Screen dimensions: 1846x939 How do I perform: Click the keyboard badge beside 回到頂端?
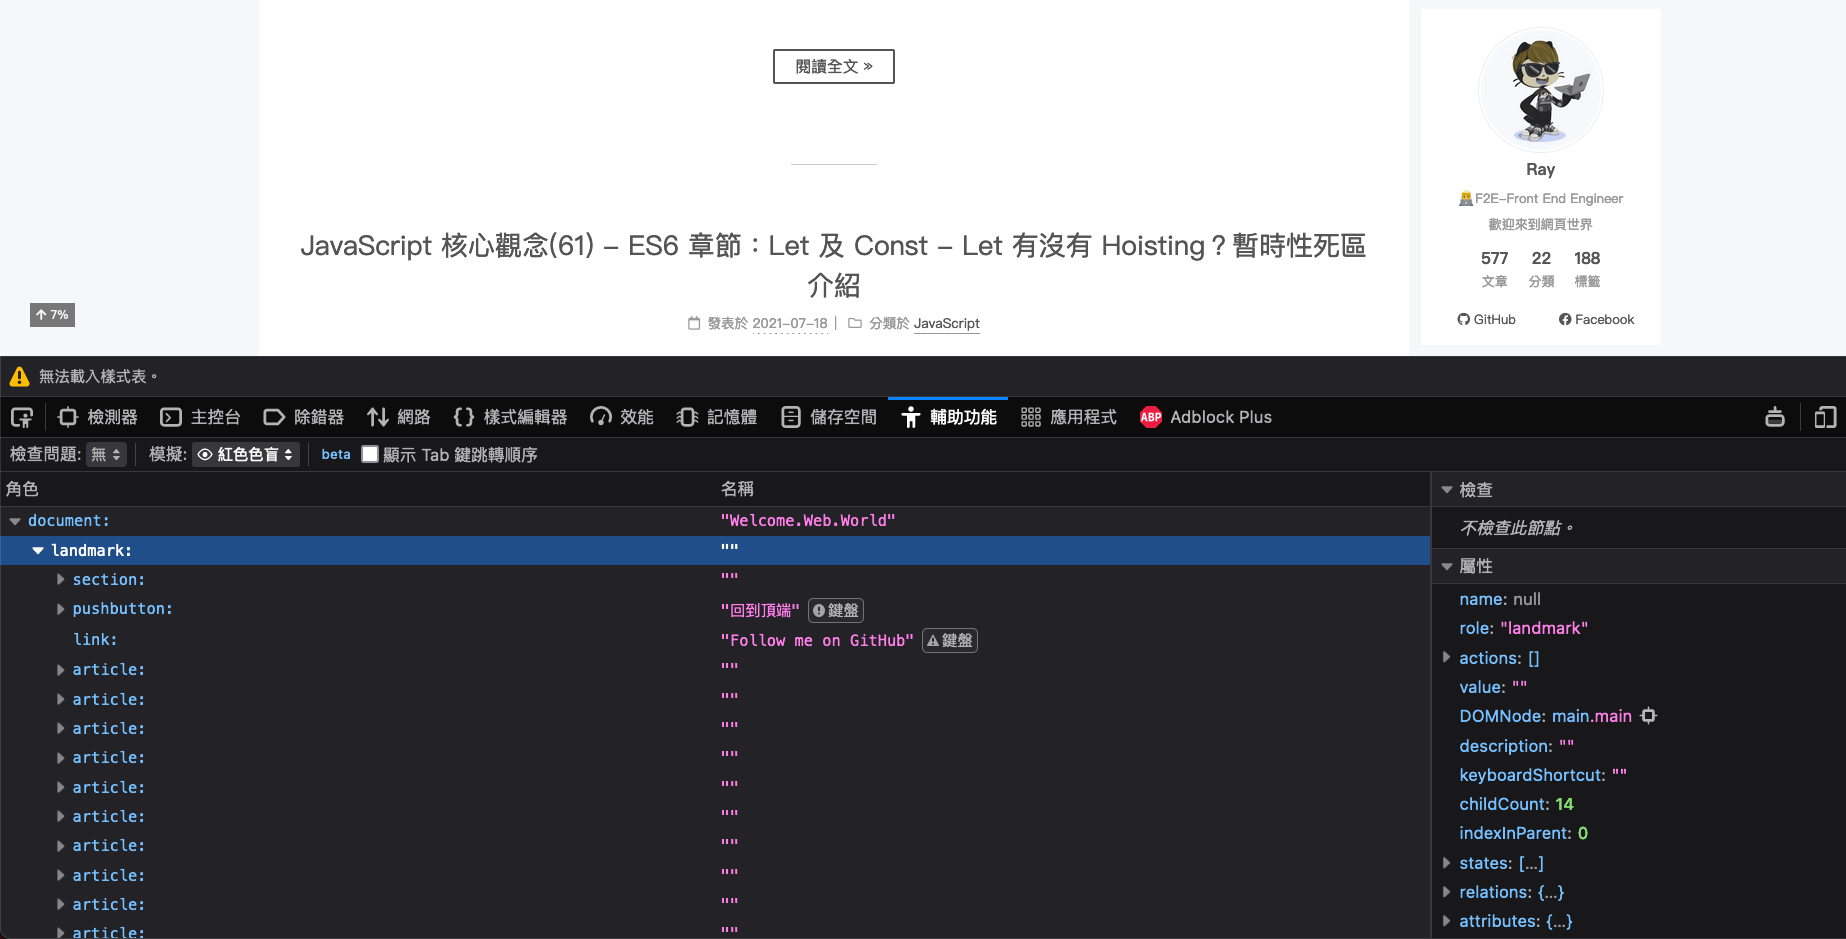[836, 611]
